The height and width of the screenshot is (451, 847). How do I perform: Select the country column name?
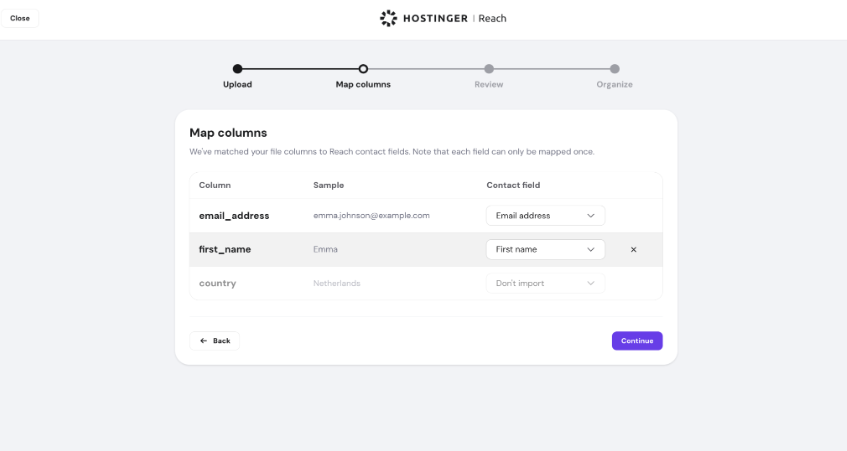(217, 283)
